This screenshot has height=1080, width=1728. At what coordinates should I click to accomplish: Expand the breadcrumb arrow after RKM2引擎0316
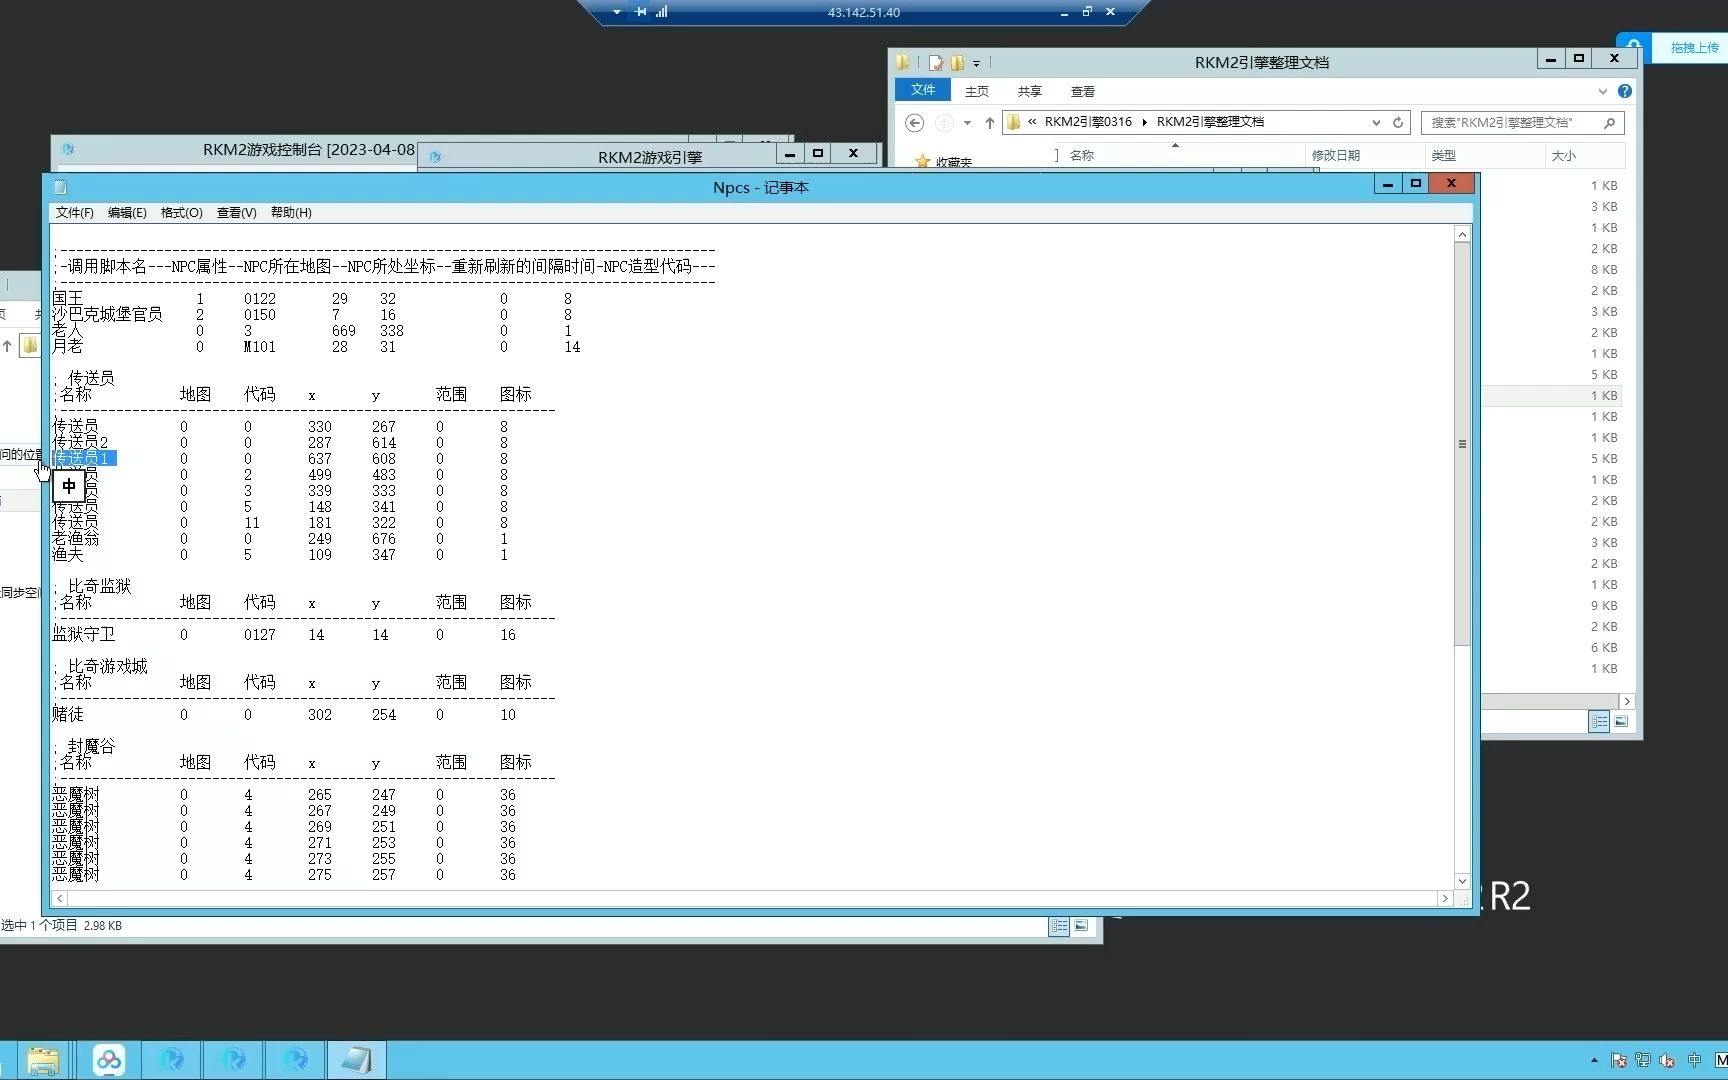[1144, 122]
